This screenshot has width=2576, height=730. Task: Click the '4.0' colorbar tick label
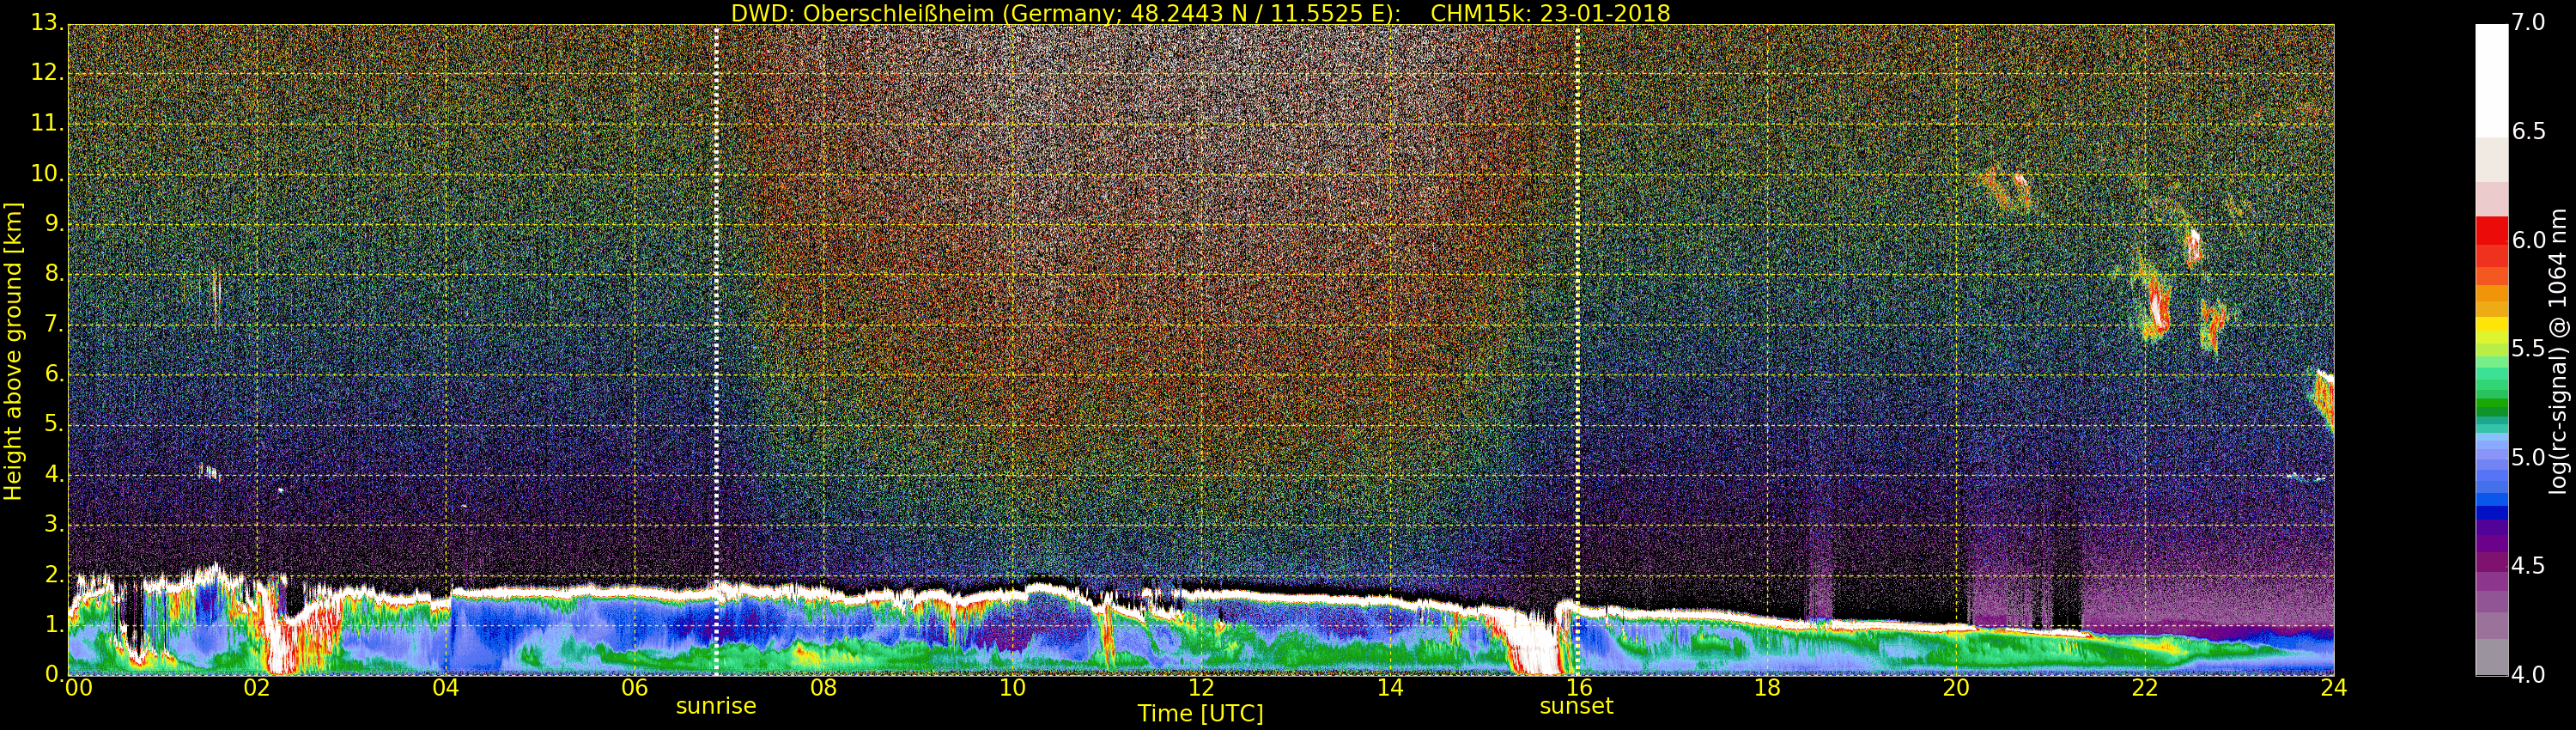(x=2529, y=676)
